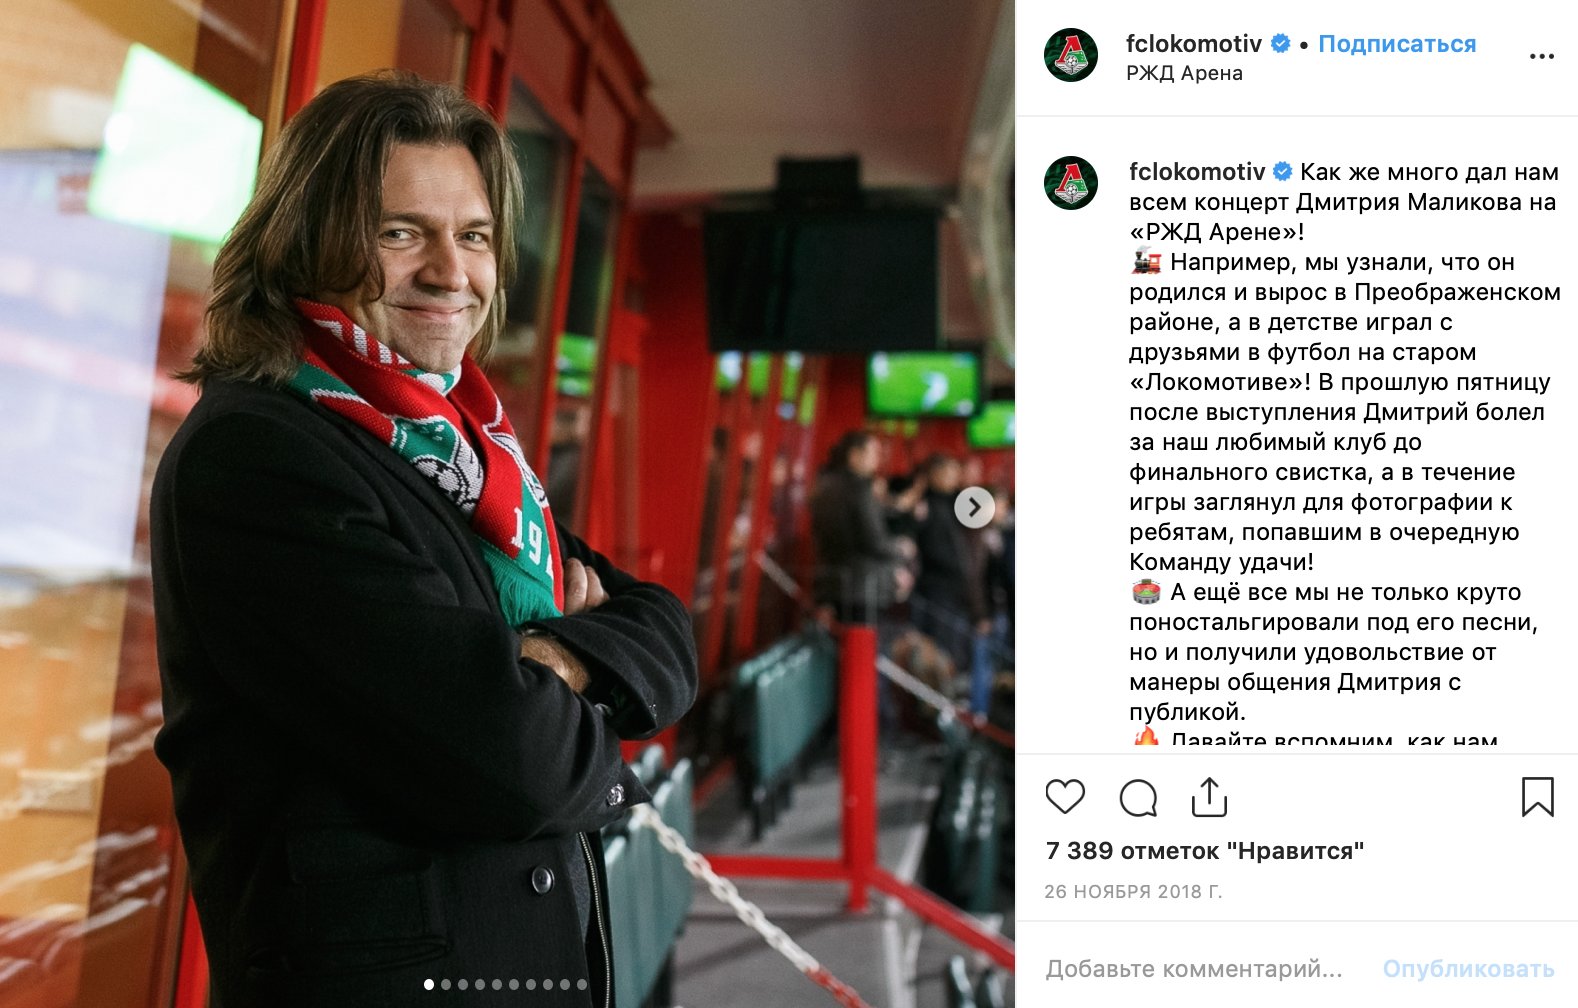
Task: Open the fclokomotiv username in the caption
Action: 1197,172
